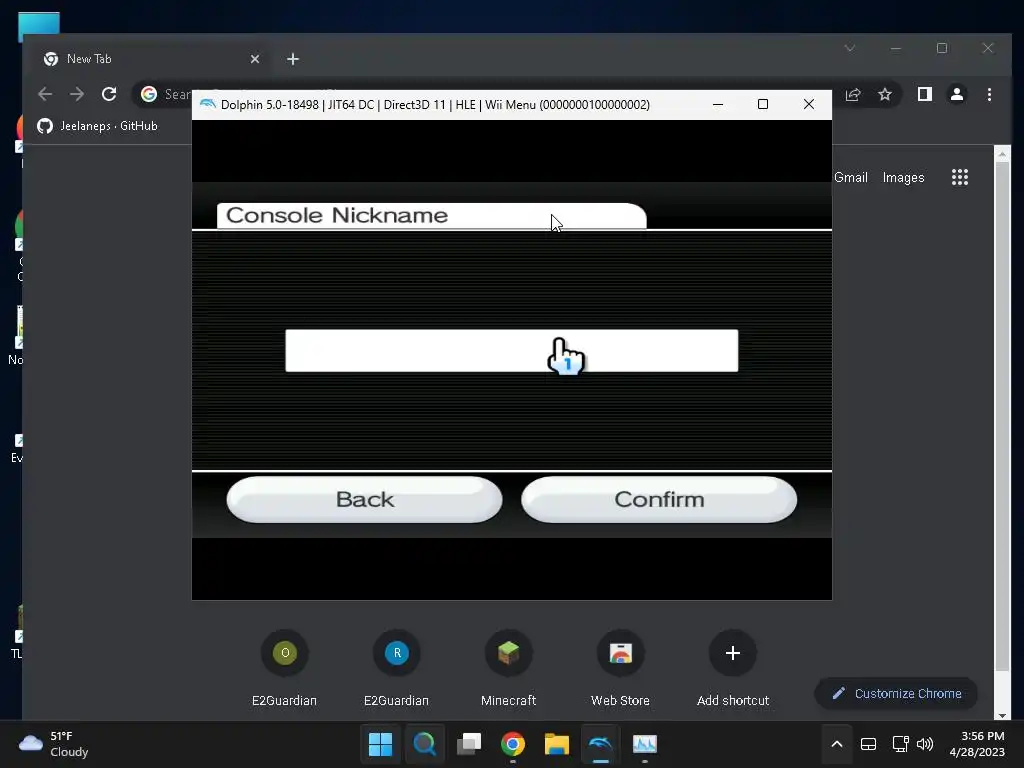Open network tray icon
The height and width of the screenshot is (768, 1024).
point(900,744)
